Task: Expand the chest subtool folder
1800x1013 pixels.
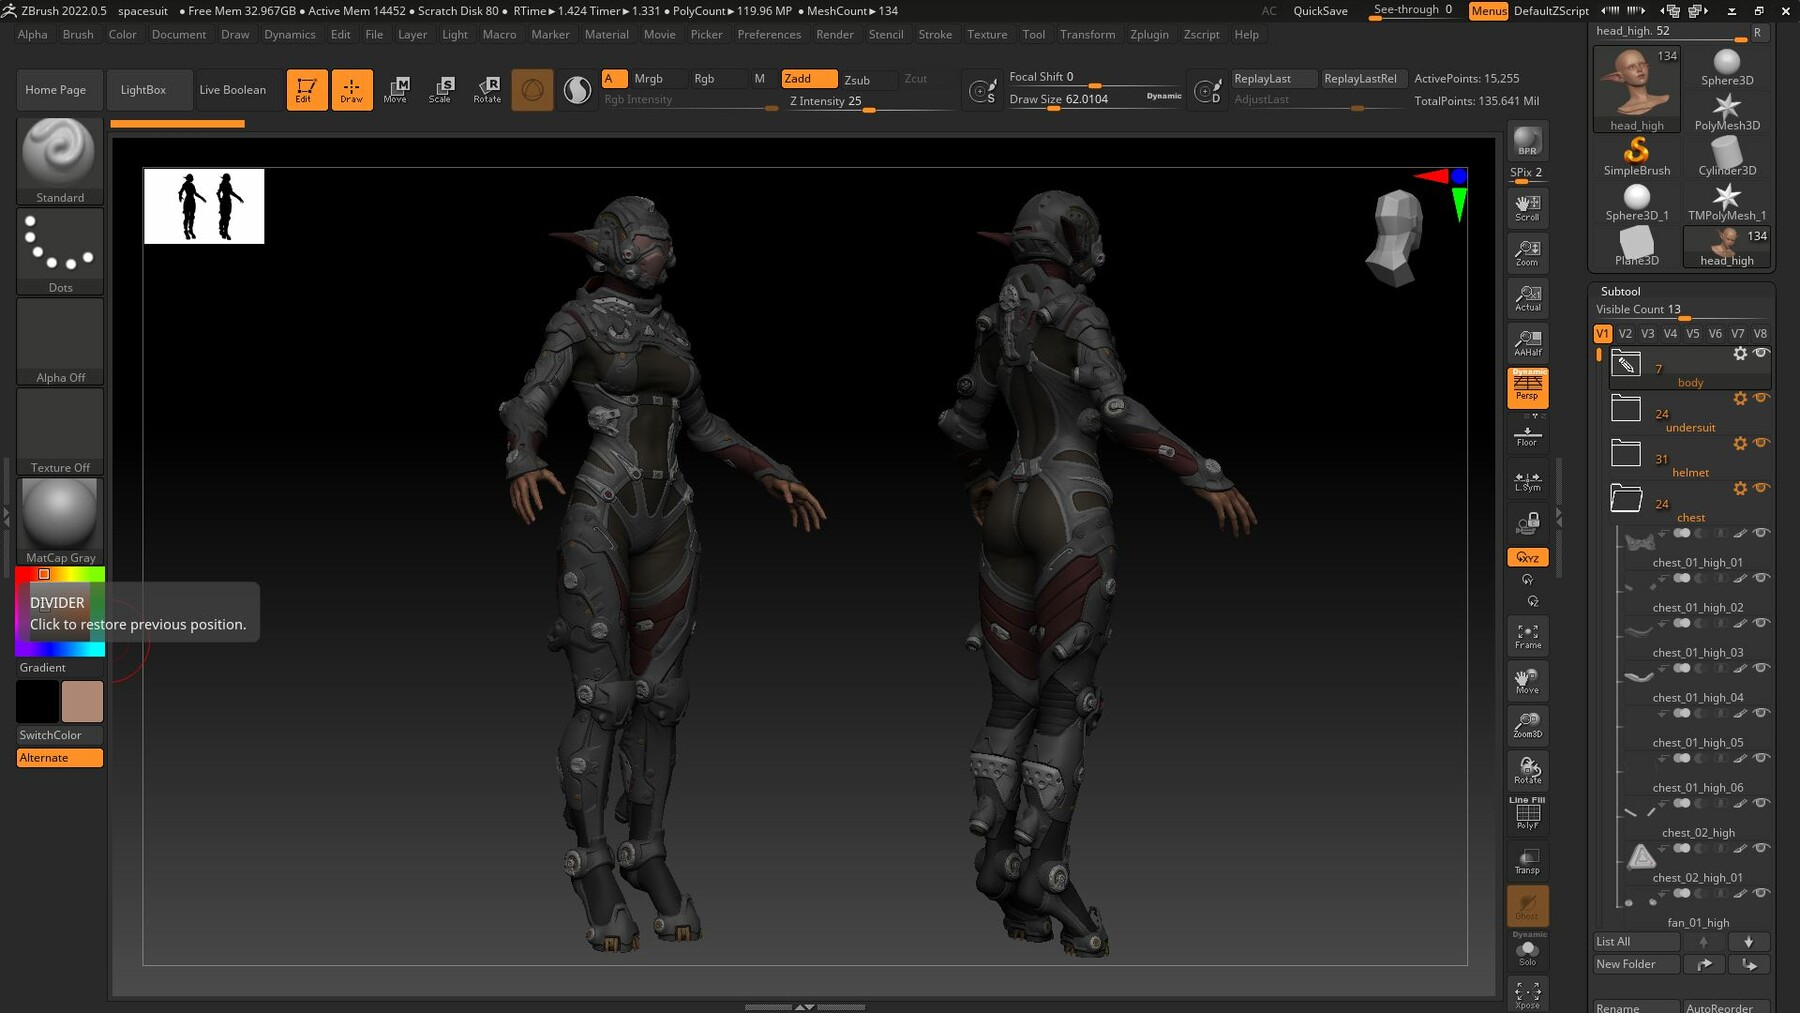Action: tap(1626, 496)
